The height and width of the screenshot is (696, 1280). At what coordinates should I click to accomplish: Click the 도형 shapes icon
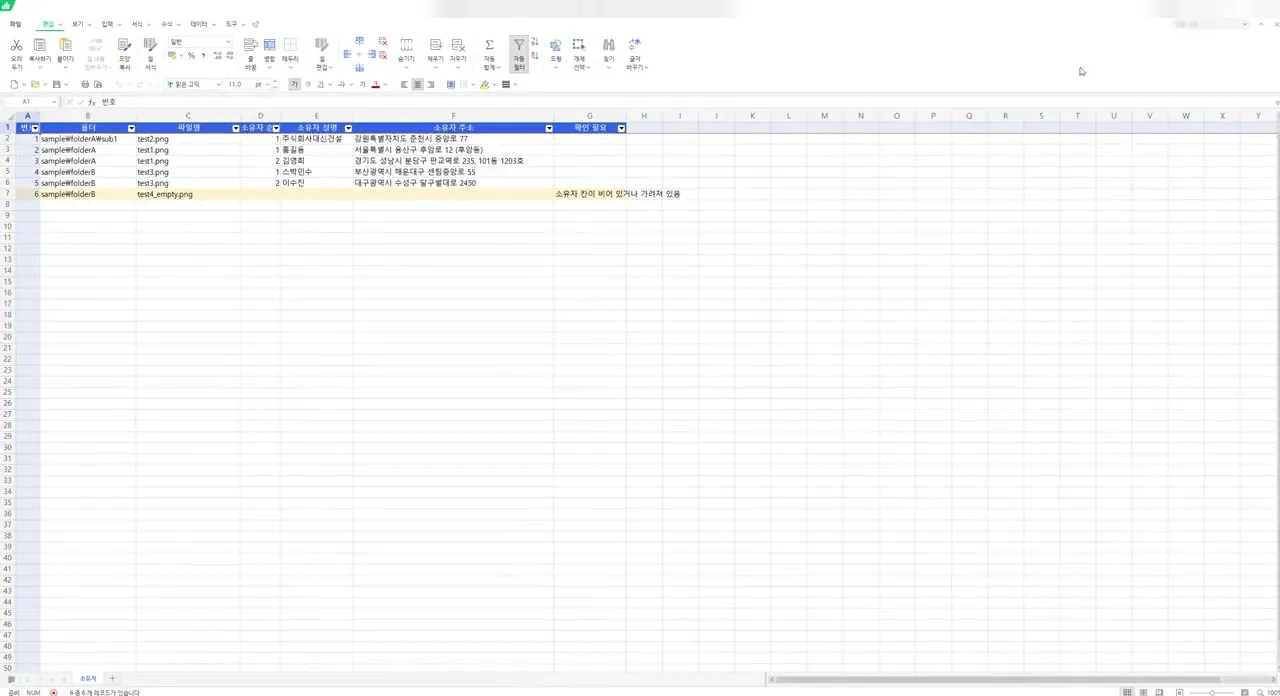click(x=556, y=45)
